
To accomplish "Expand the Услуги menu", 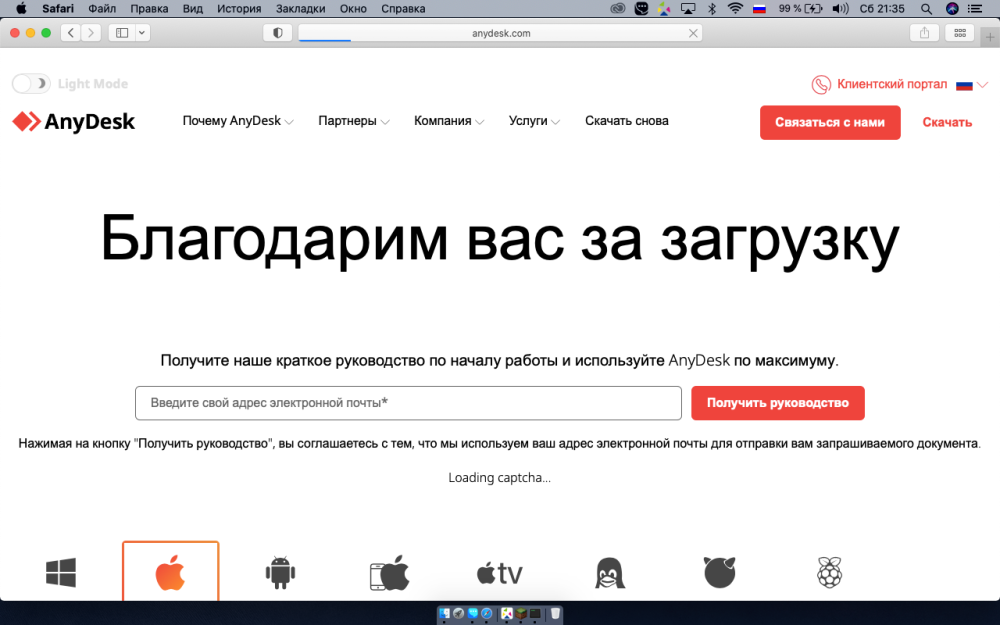I will coord(534,121).
